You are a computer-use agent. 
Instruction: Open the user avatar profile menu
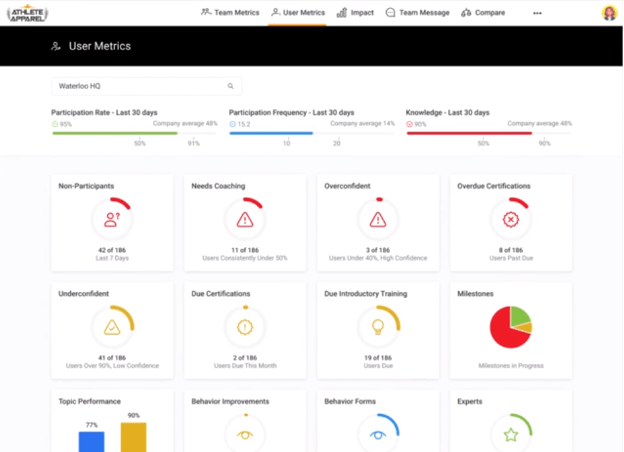(x=609, y=13)
